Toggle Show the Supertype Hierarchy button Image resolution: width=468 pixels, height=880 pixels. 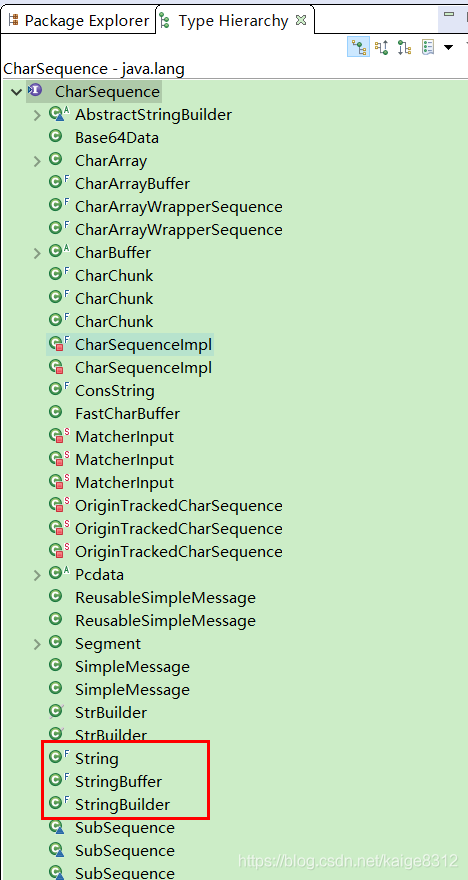tap(382, 48)
